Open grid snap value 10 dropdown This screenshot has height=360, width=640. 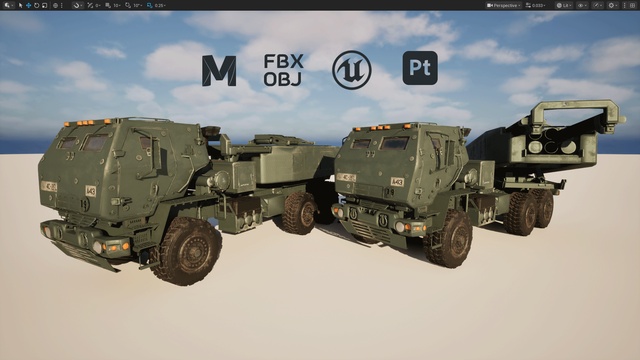coord(117,5)
